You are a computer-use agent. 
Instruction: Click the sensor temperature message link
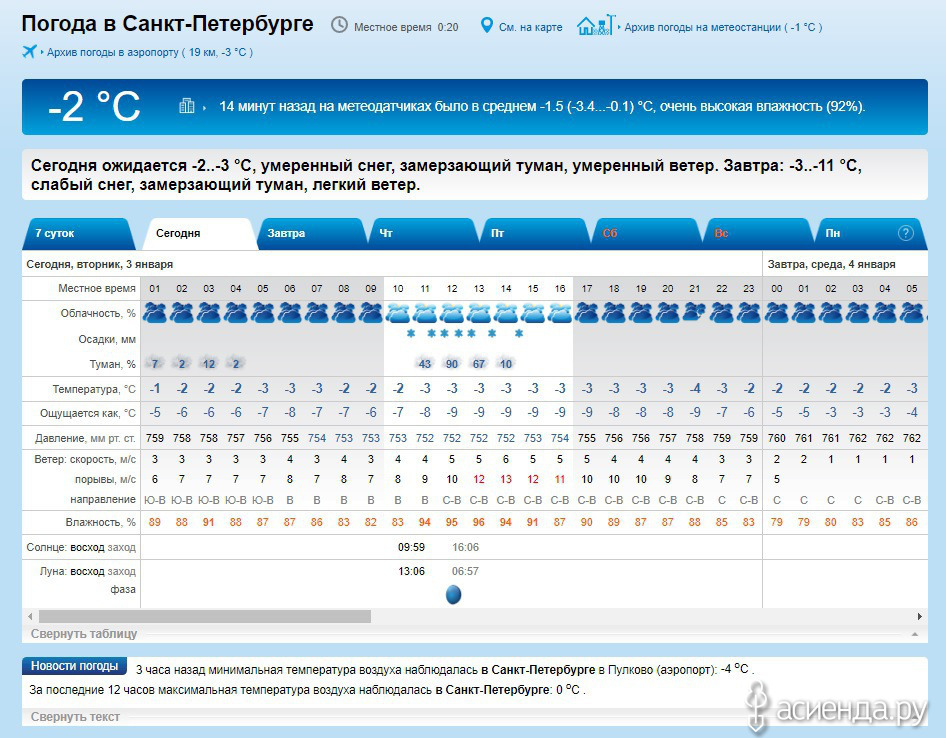542,107
